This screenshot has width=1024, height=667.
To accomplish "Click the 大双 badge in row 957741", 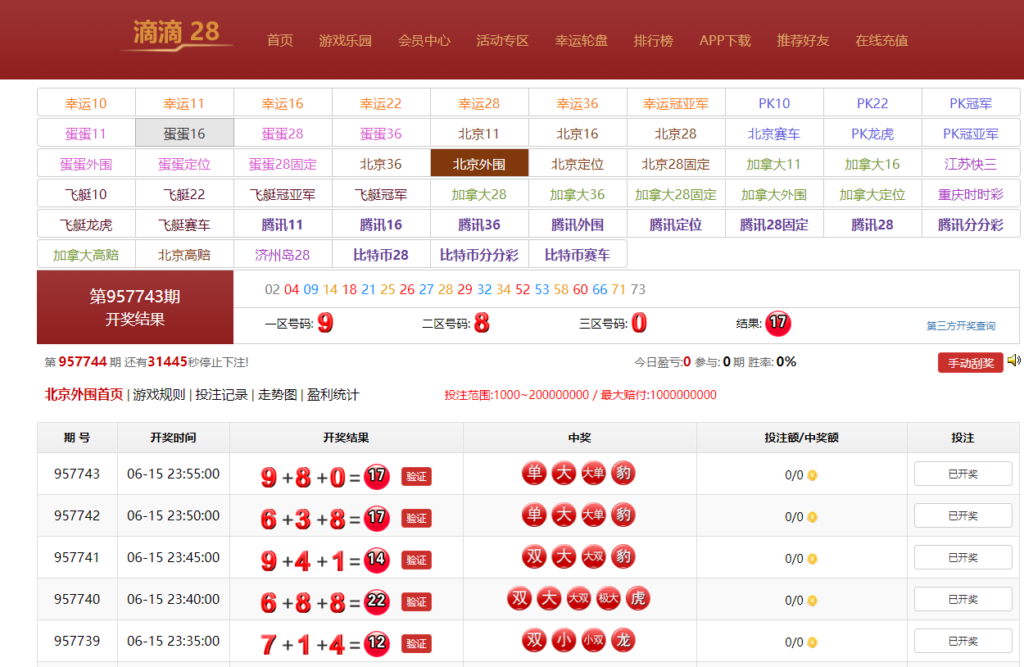I will pos(592,558).
